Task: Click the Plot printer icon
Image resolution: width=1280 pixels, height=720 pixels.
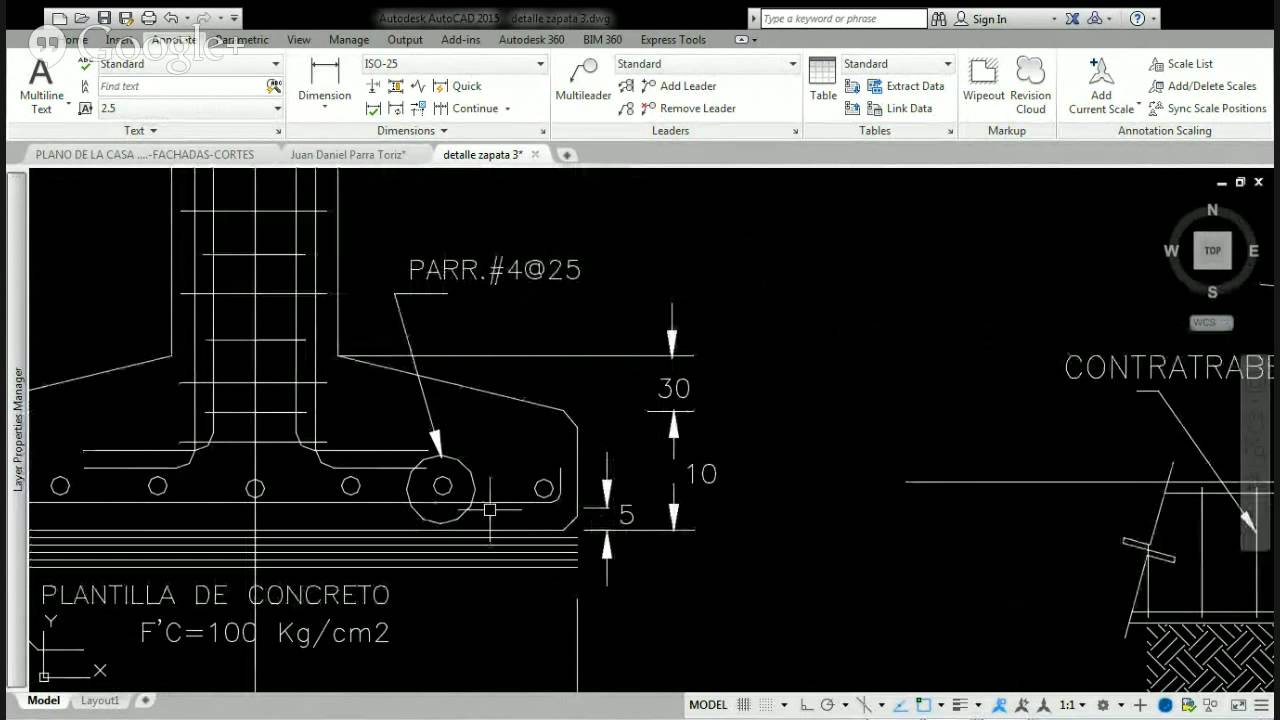Action: click(x=148, y=18)
